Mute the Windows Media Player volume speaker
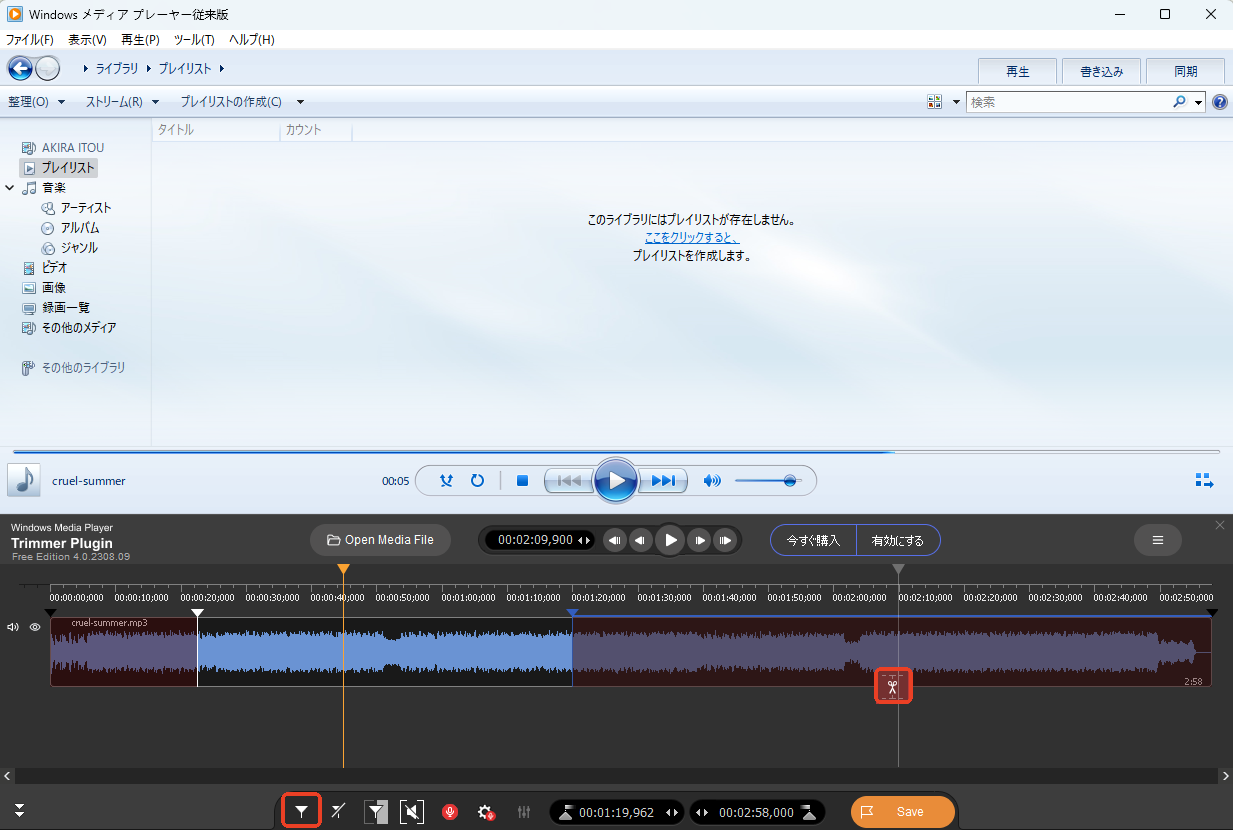 tap(712, 481)
